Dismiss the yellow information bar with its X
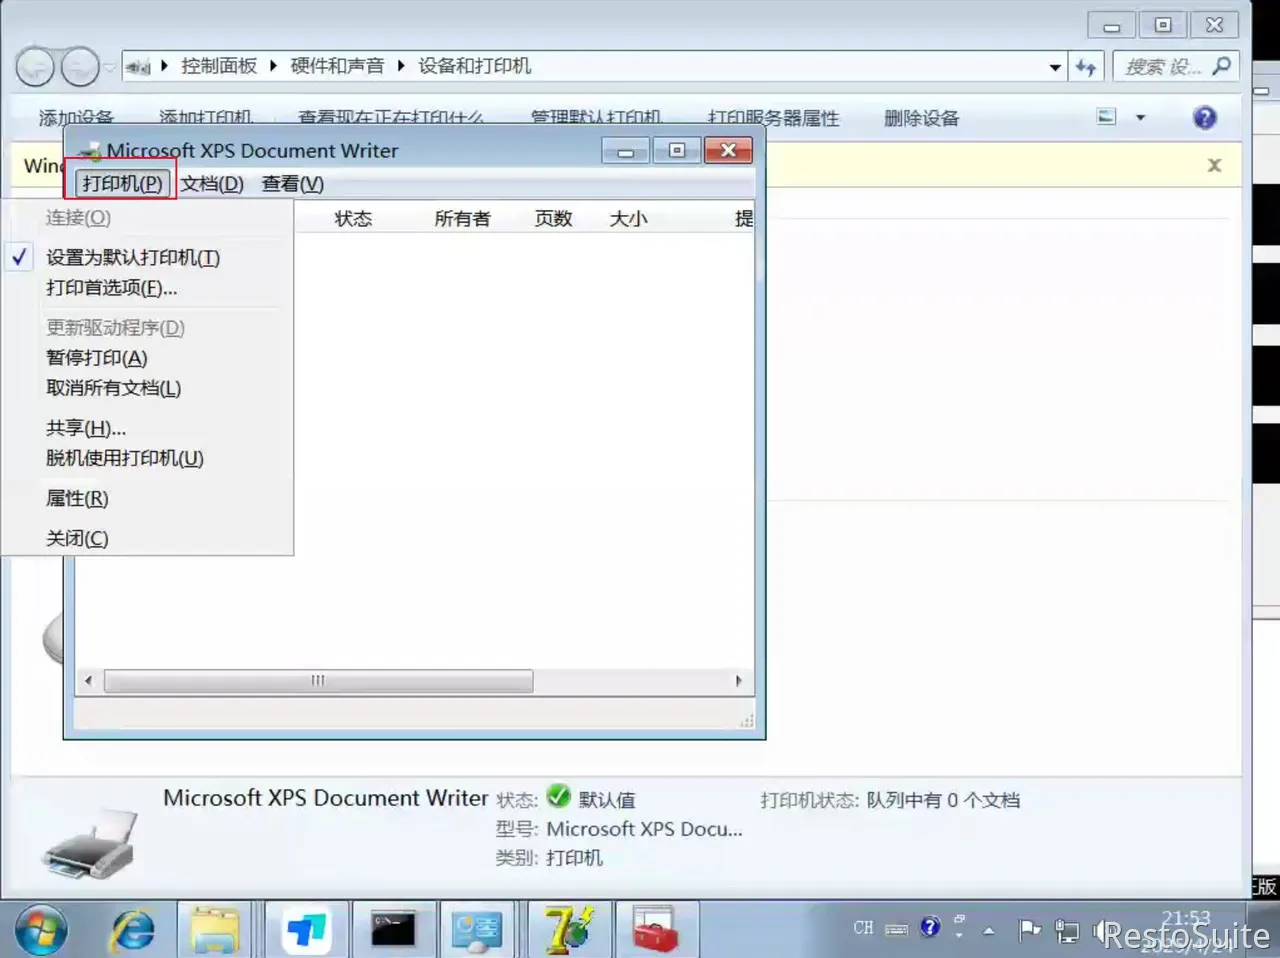Viewport: 1280px width, 958px height. [1214, 165]
